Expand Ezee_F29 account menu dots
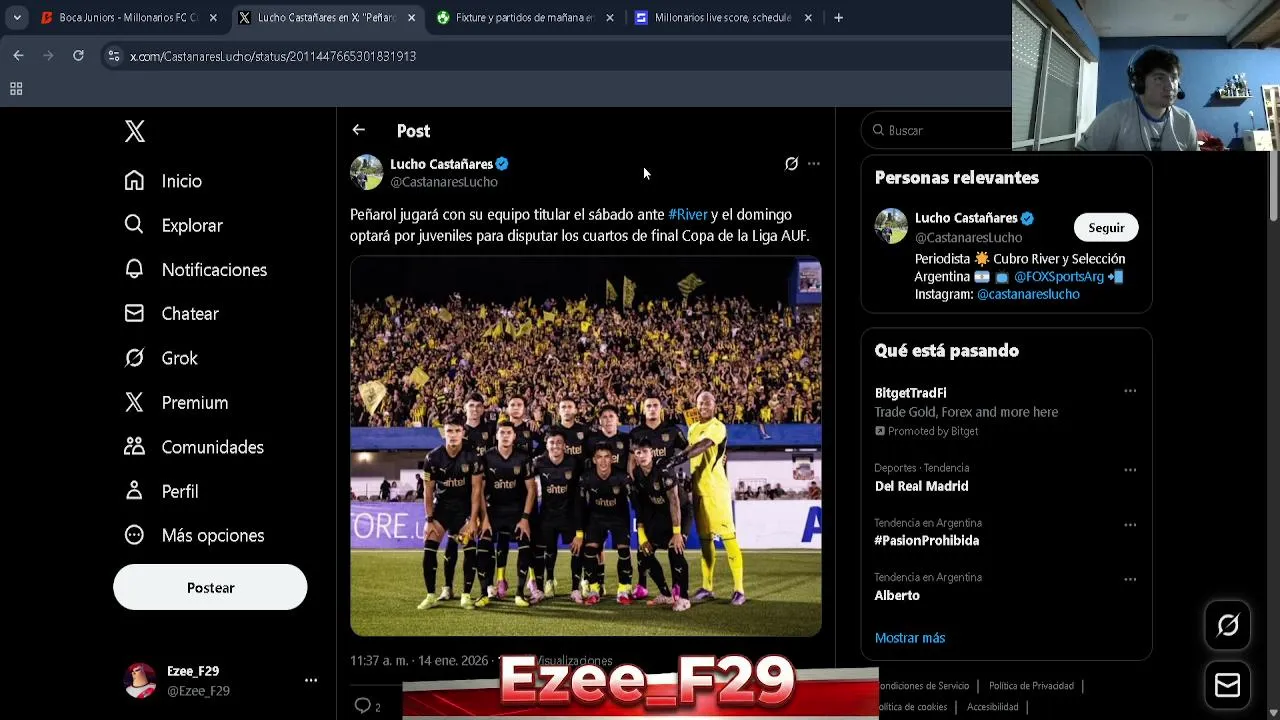 click(311, 680)
